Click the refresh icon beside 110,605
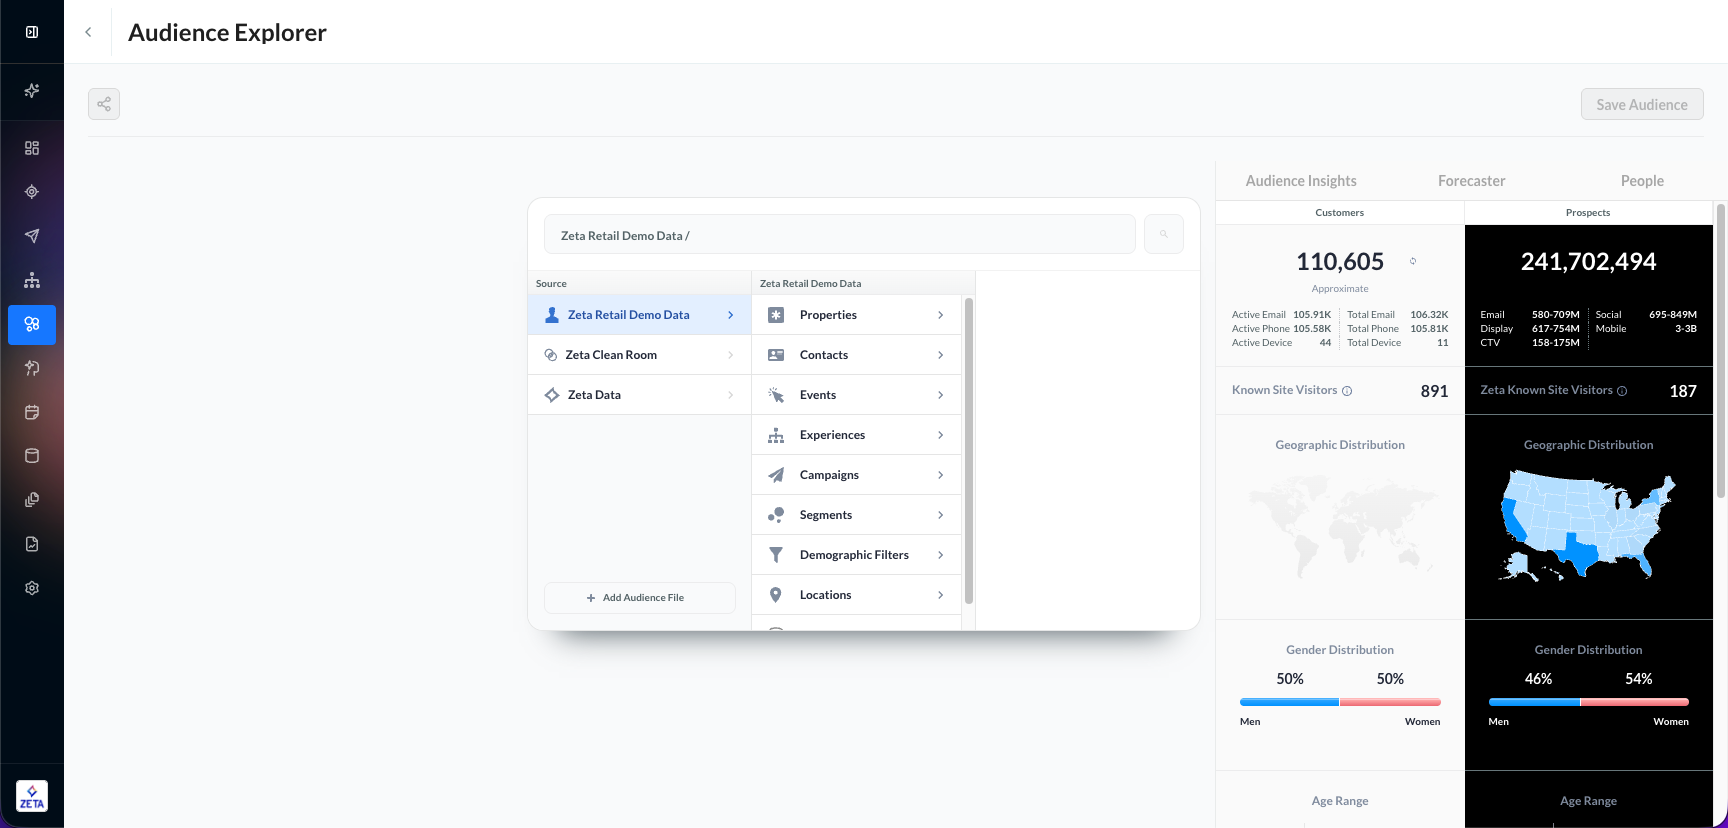This screenshot has width=1728, height=828. tap(1413, 261)
